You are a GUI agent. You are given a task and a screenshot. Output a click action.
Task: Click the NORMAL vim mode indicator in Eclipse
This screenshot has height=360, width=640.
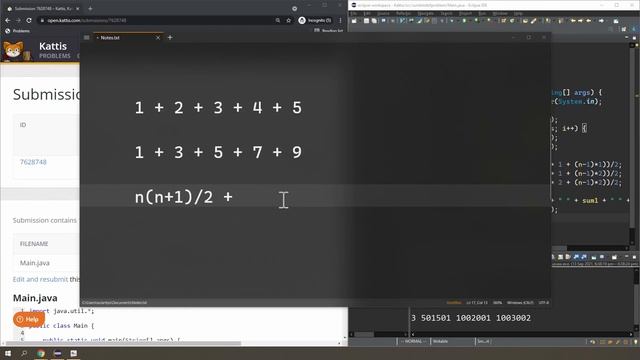413,341
